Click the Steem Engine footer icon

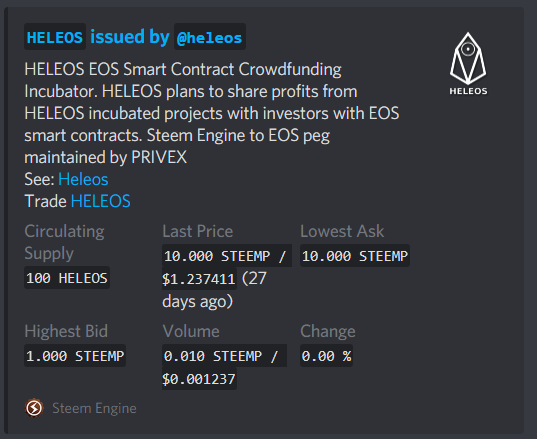point(34,408)
